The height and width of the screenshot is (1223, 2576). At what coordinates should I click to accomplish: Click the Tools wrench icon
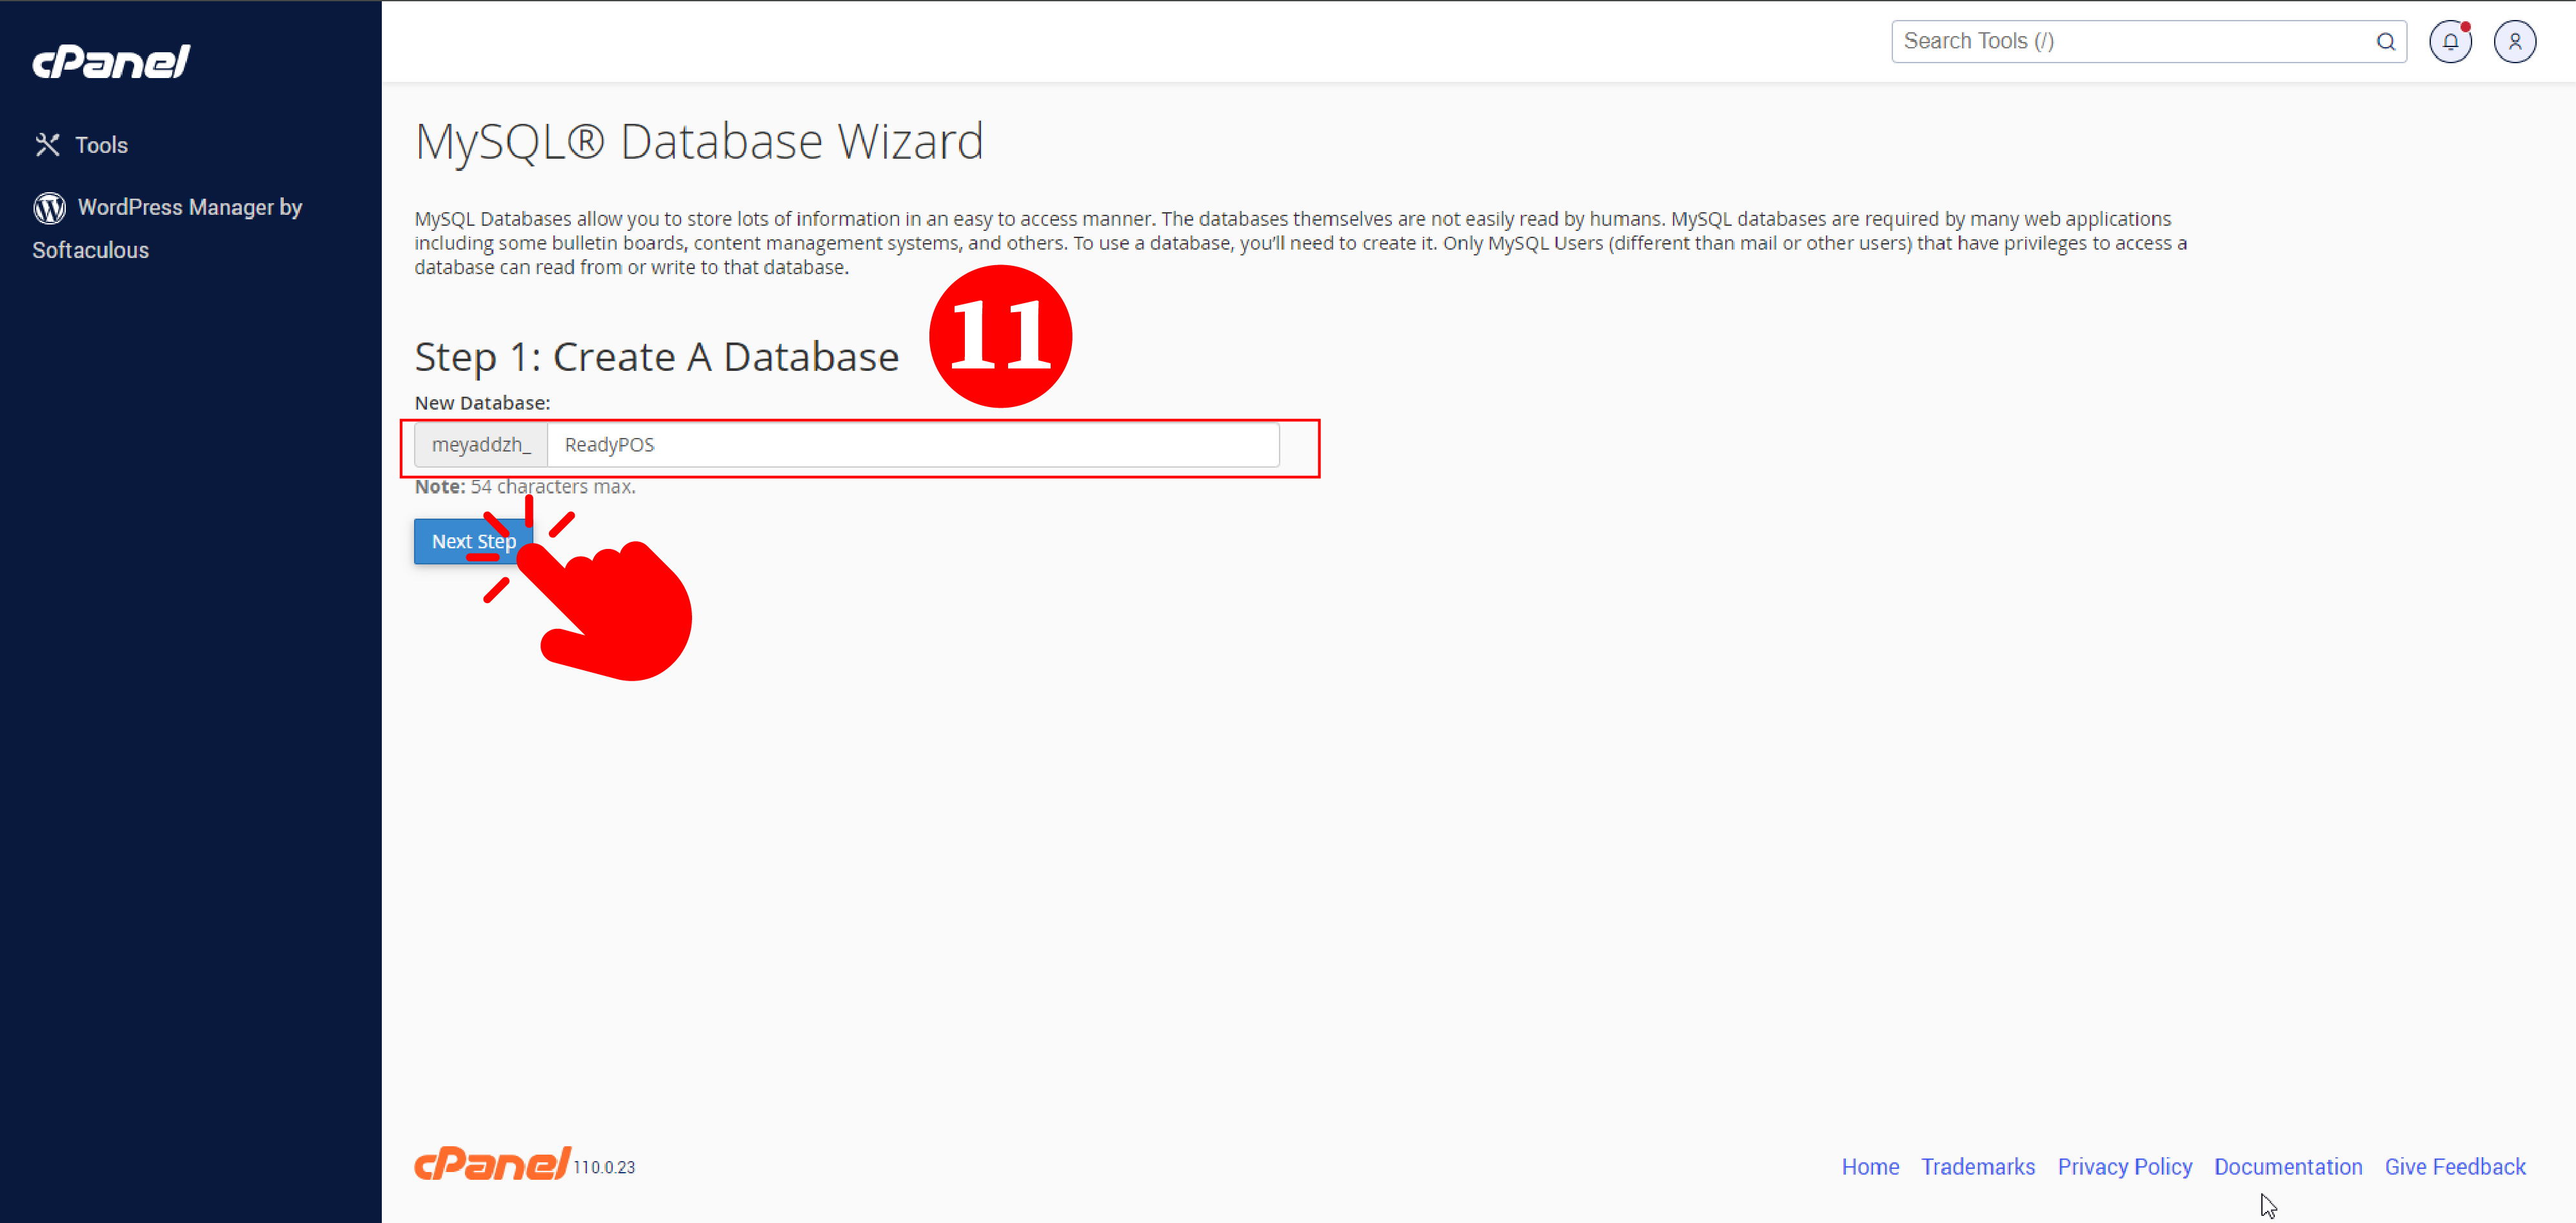click(47, 145)
